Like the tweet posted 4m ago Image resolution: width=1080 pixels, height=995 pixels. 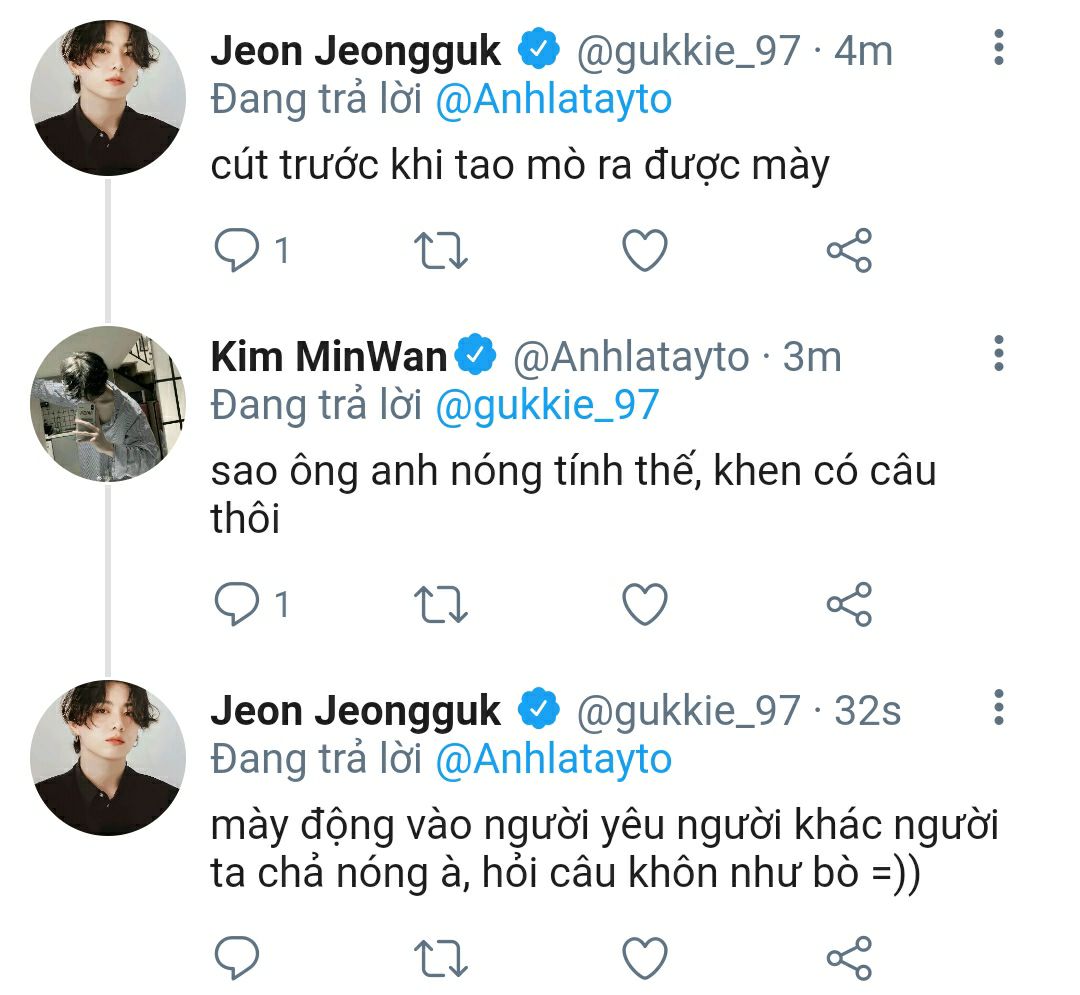(x=645, y=250)
